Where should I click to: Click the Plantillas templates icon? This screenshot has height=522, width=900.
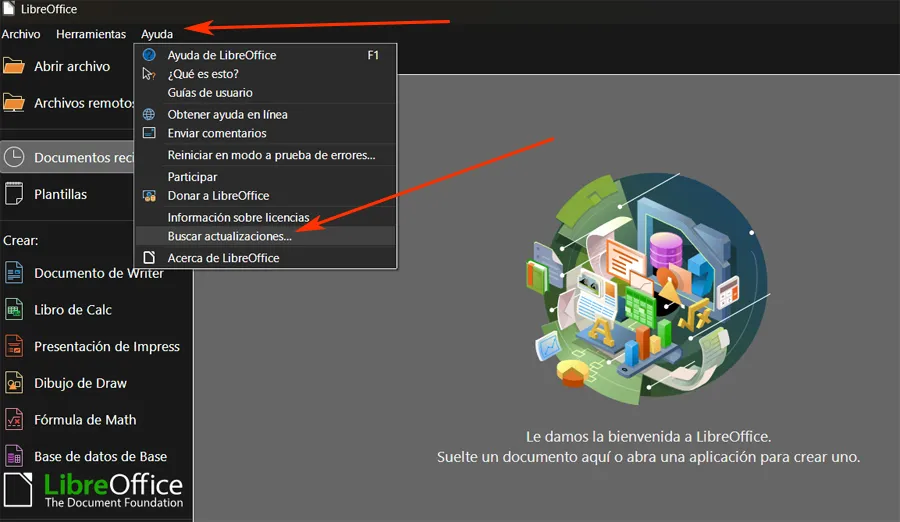(14, 194)
